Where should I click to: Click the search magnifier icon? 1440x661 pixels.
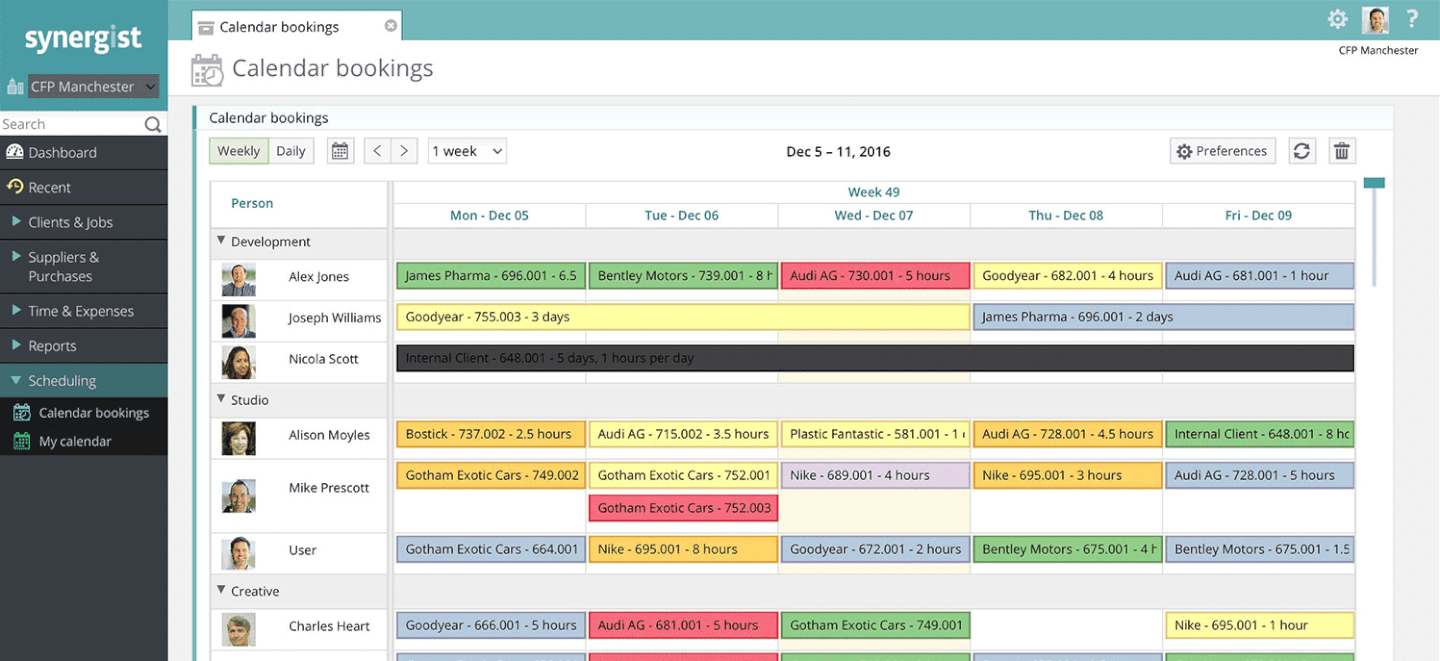[152, 124]
